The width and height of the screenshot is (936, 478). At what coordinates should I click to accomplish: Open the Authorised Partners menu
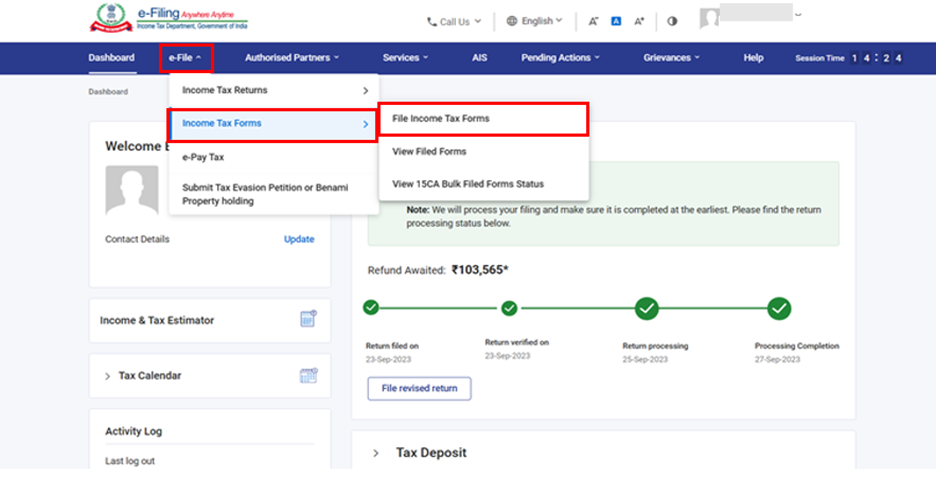(x=291, y=58)
